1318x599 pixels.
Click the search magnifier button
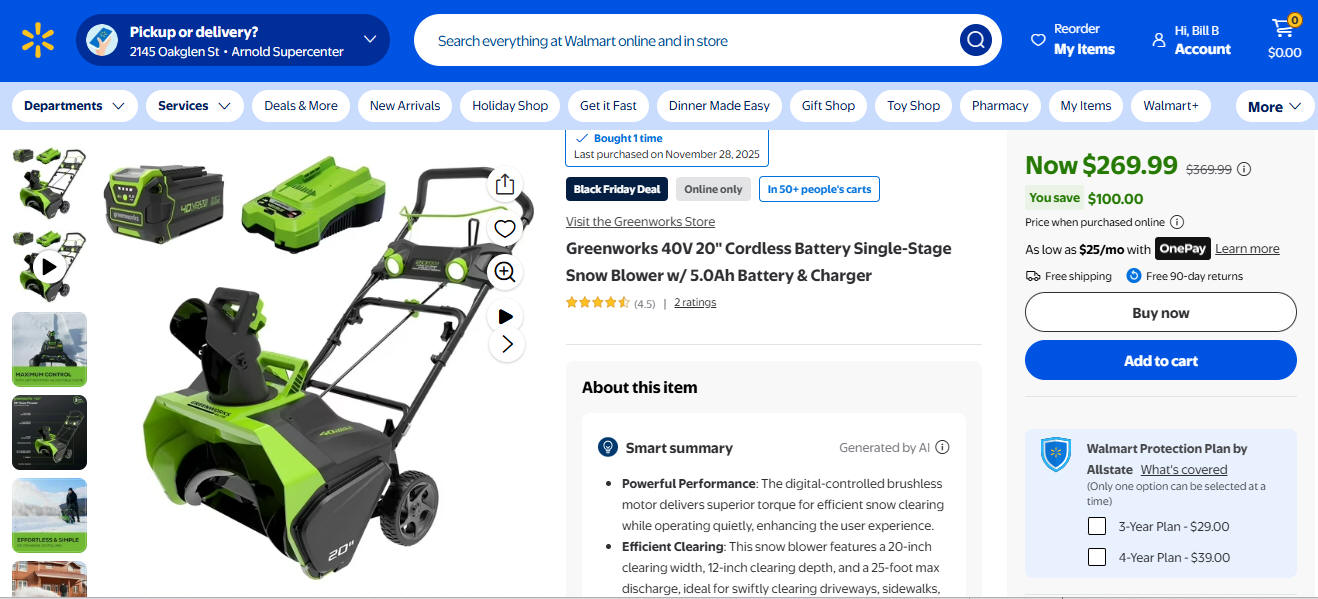point(975,40)
